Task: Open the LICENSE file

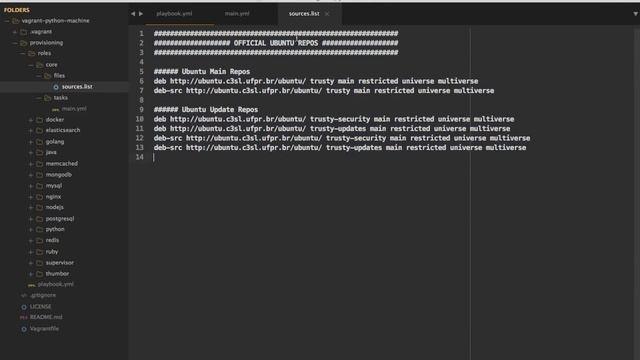Action: [40, 306]
